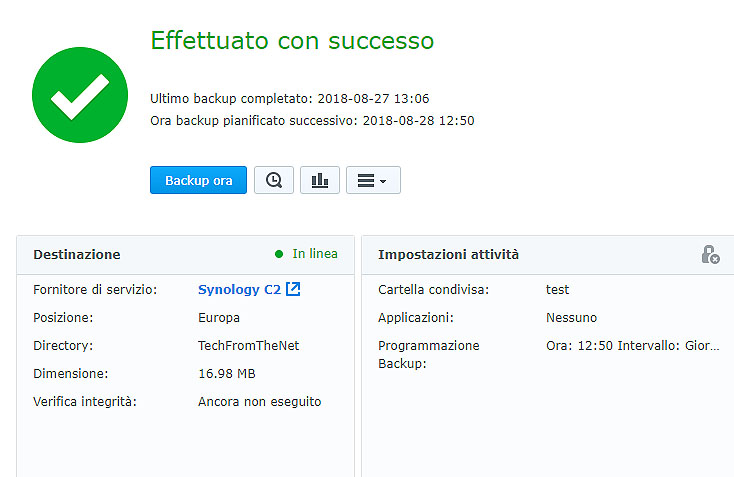Click the 16.98 MB size value
The image size is (734, 477).
(x=227, y=373)
